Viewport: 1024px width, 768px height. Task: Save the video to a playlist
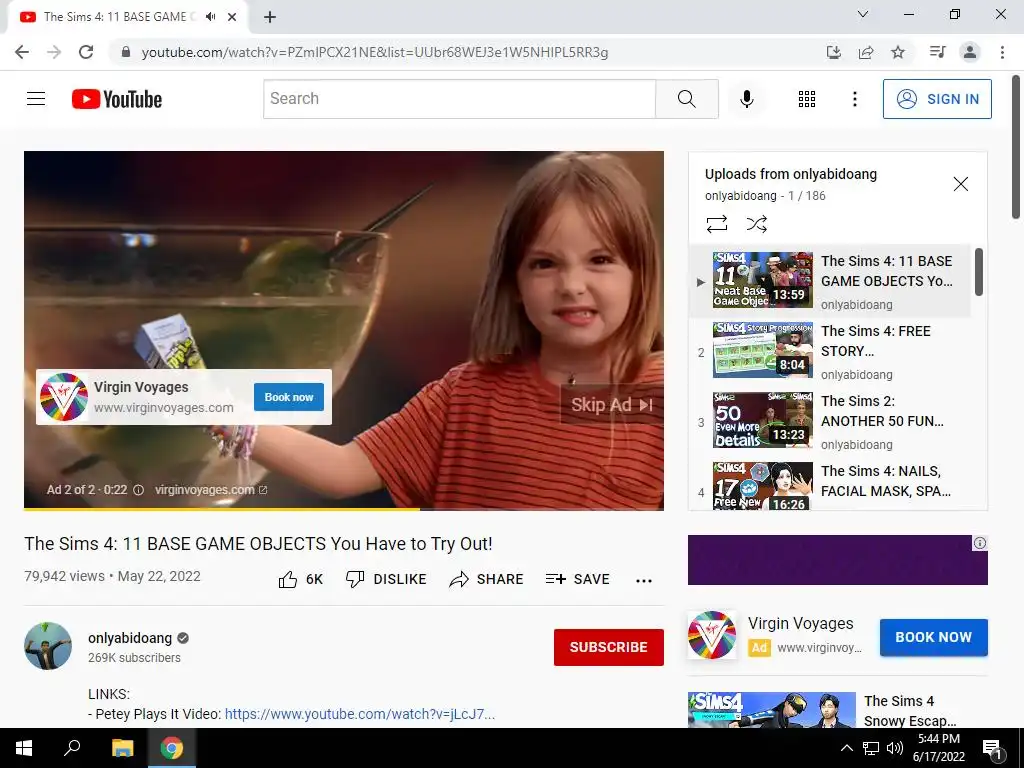(577, 579)
